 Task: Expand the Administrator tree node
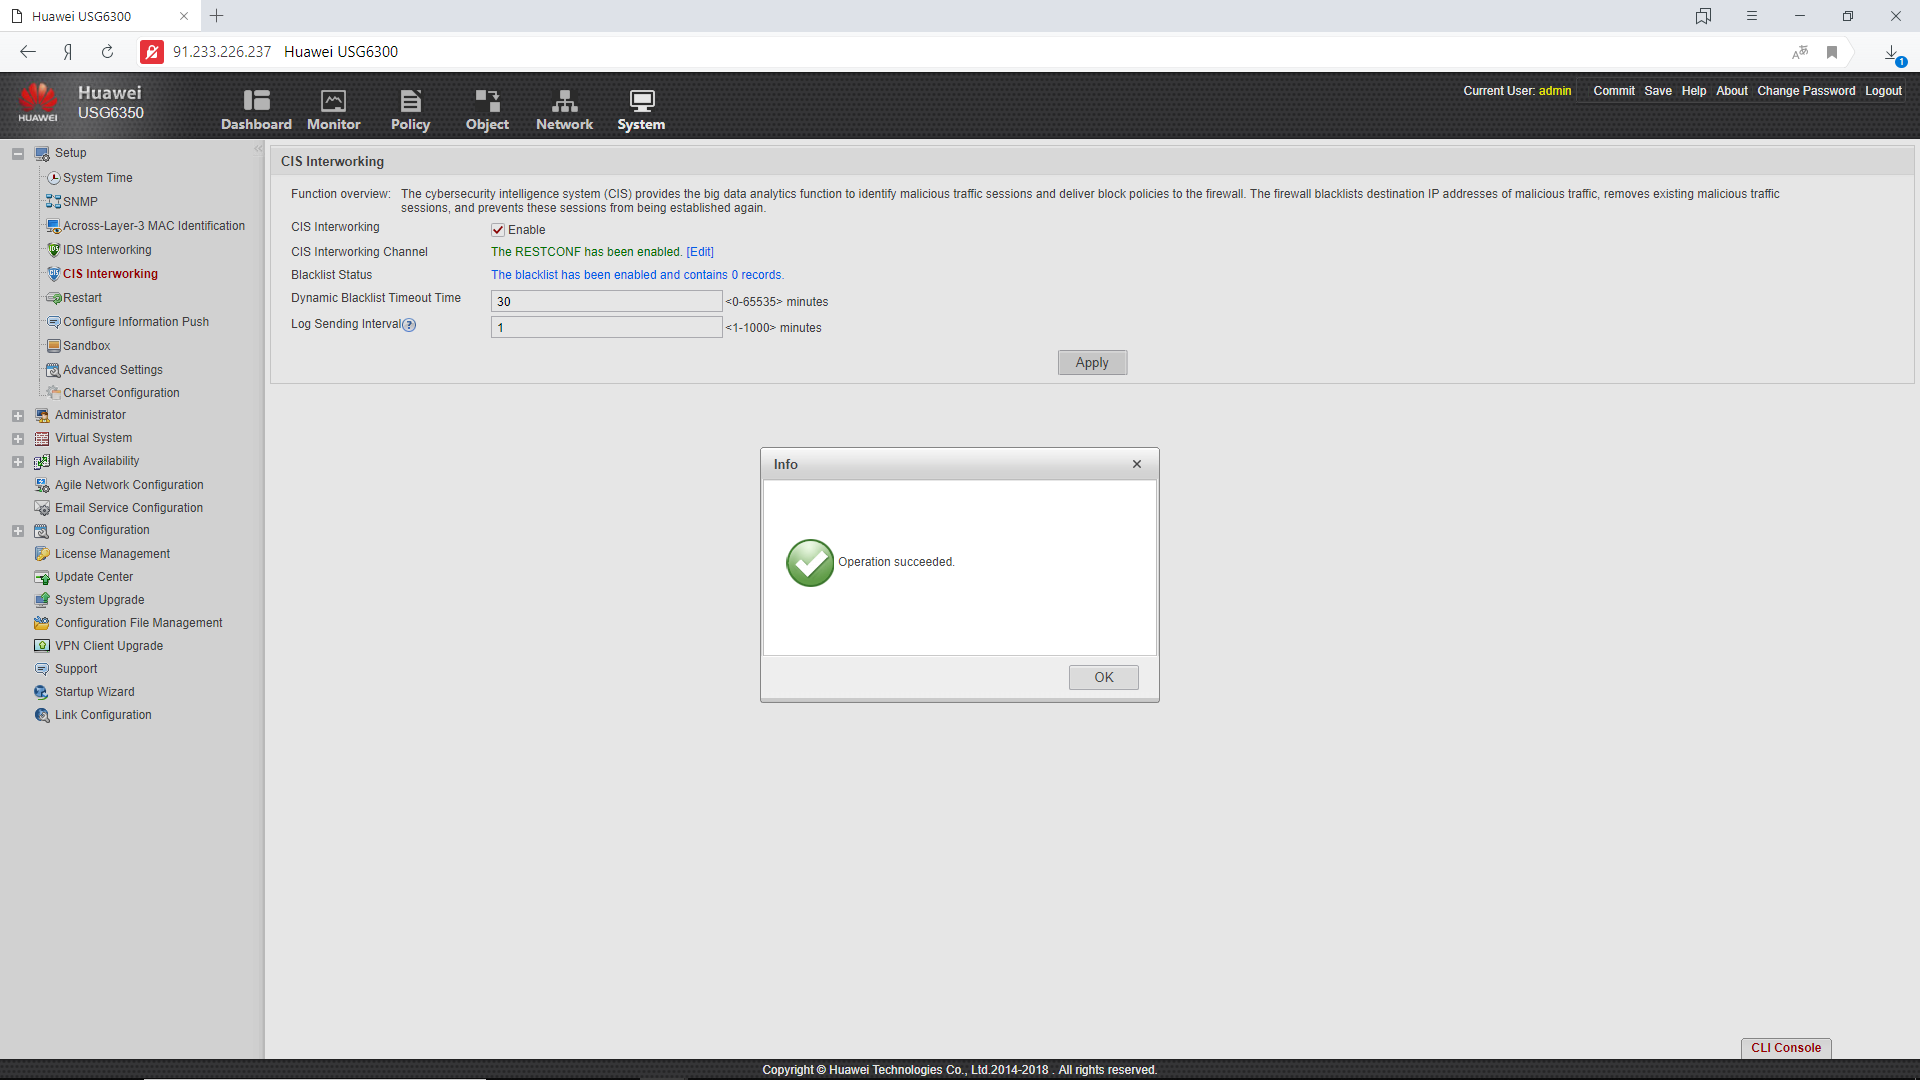(x=18, y=416)
